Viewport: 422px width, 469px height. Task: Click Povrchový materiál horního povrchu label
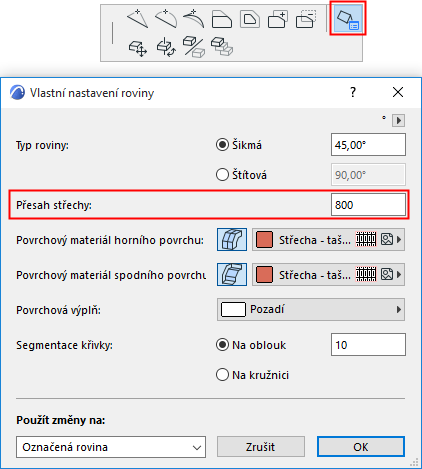click(110, 240)
